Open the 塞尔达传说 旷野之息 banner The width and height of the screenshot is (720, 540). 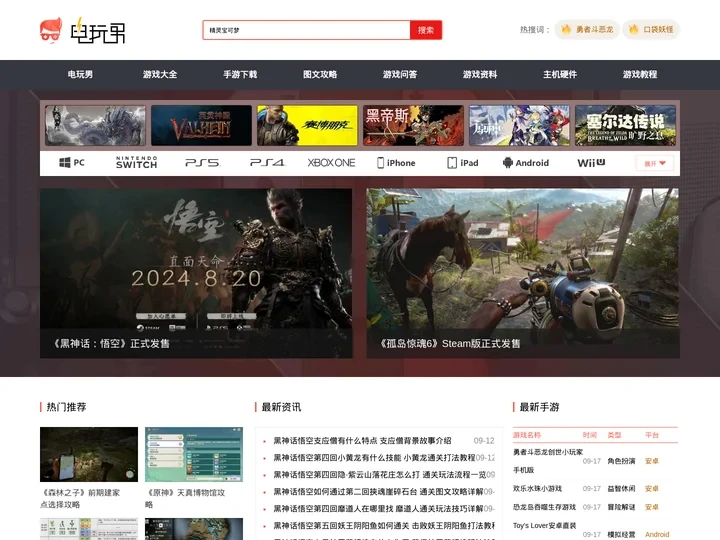[x=625, y=125]
